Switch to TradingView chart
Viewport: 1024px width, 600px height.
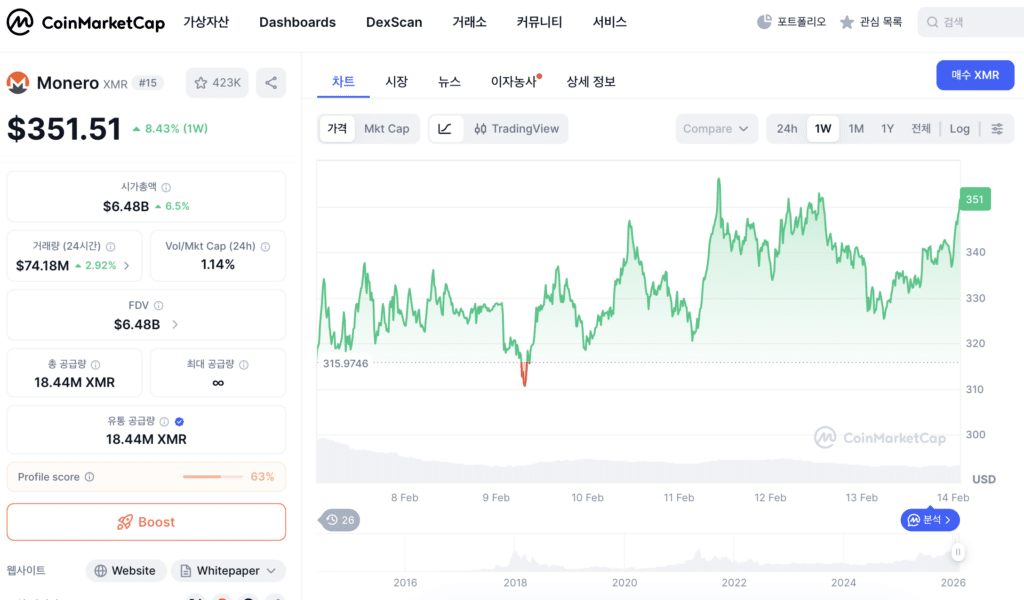point(517,129)
